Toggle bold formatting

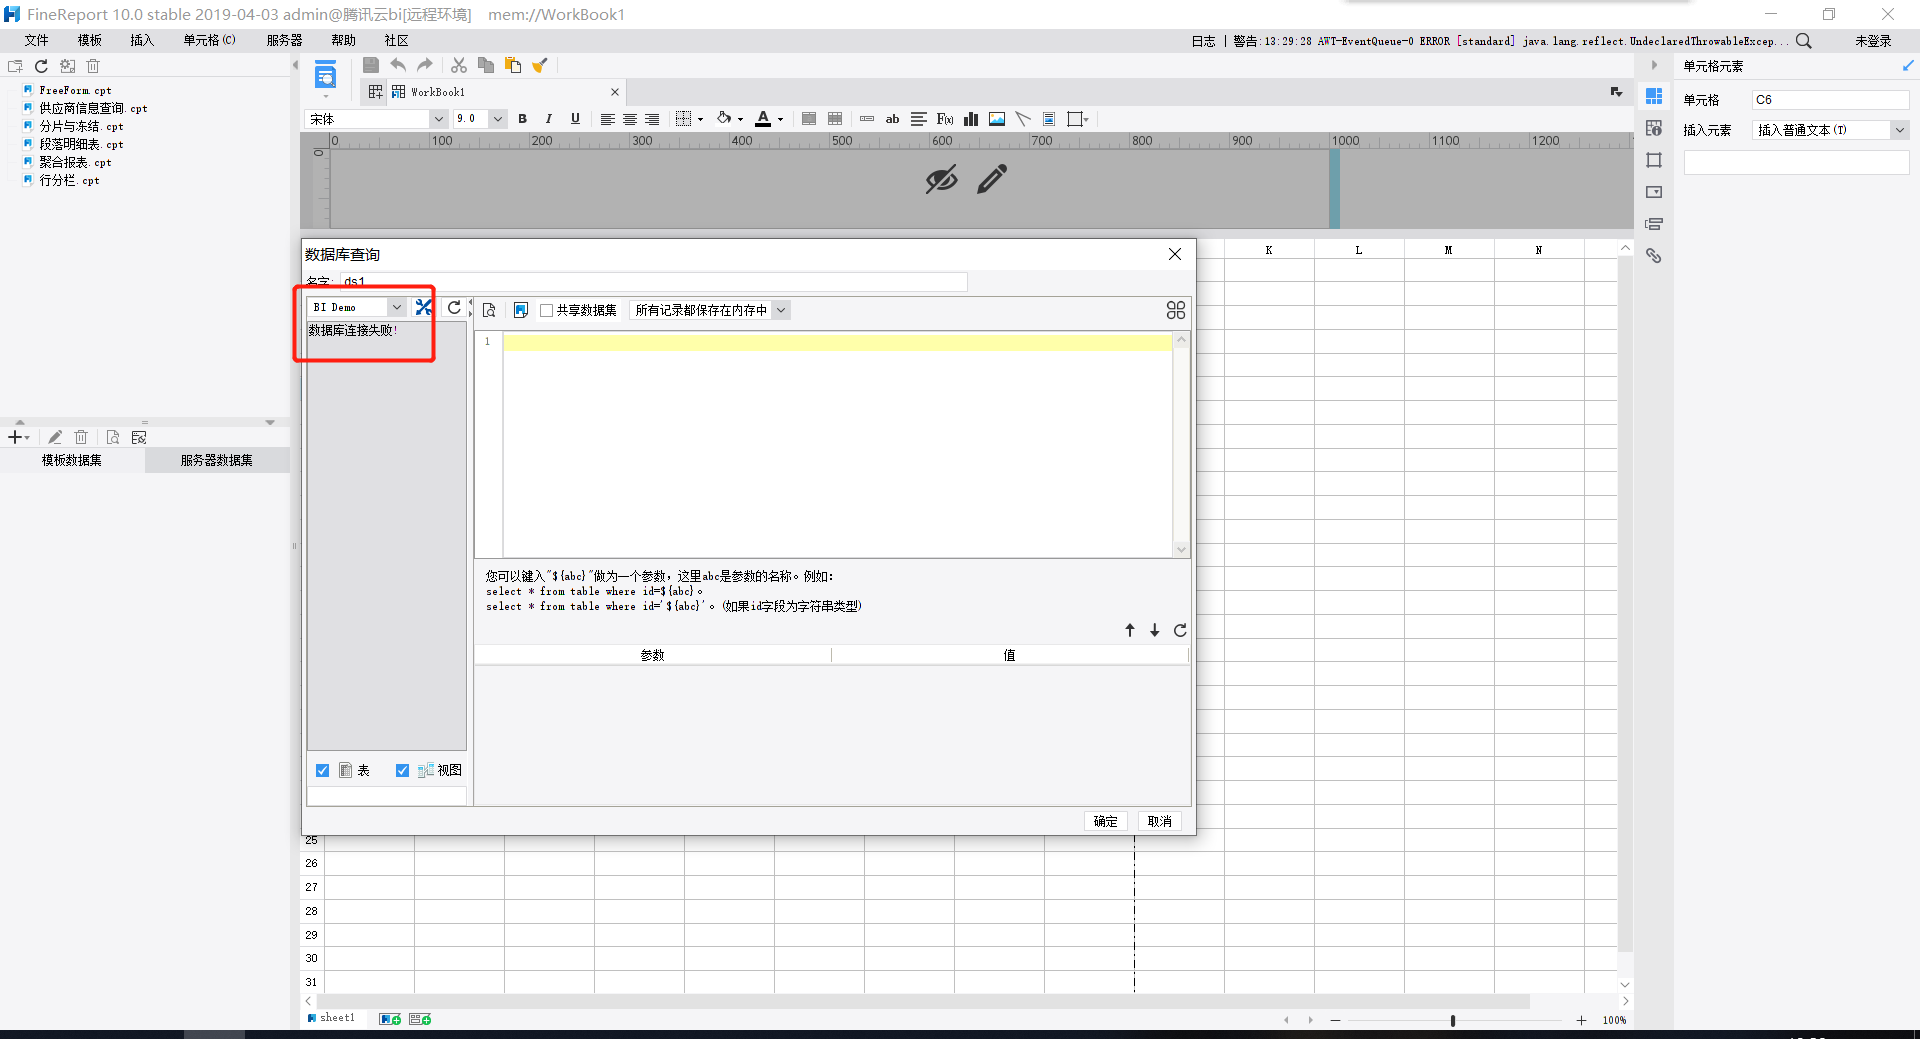(x=522, y=119)
